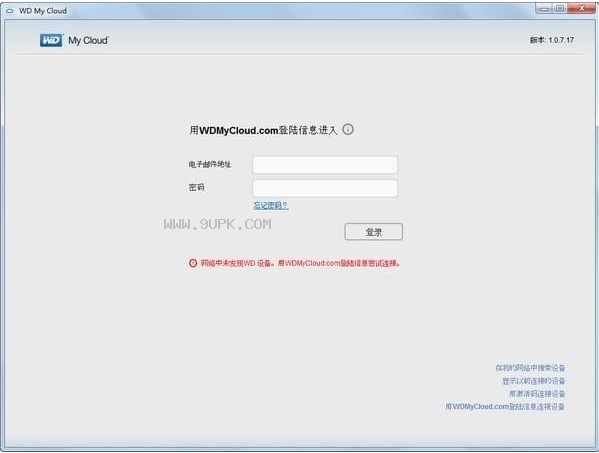Click the 密码 field label
Viewport: 599px width, 453px height.
point(196,188)
